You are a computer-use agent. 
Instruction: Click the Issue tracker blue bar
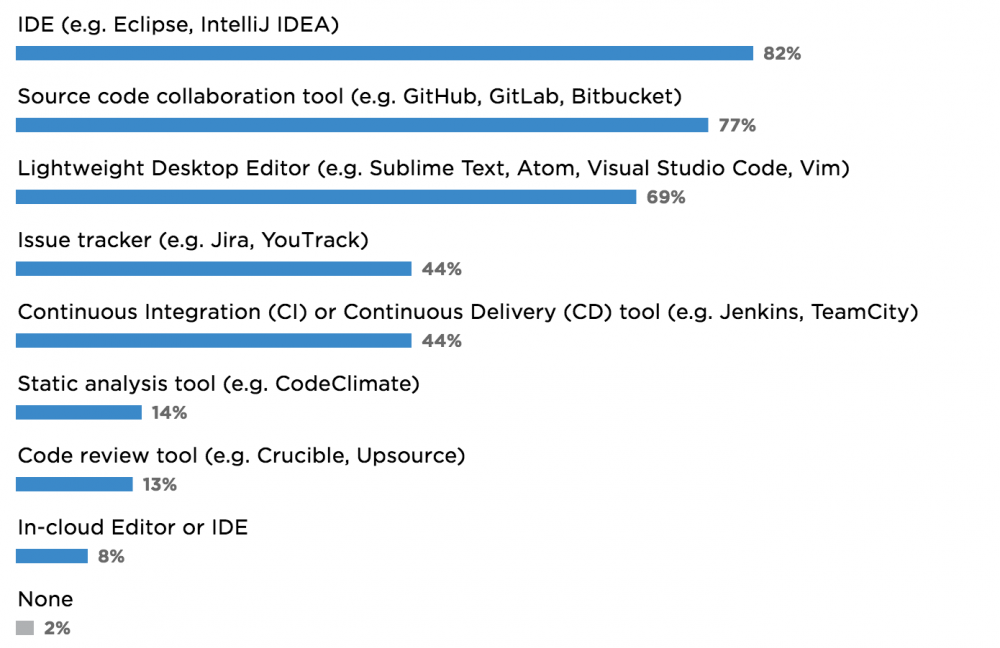click(x=214, y=269)
